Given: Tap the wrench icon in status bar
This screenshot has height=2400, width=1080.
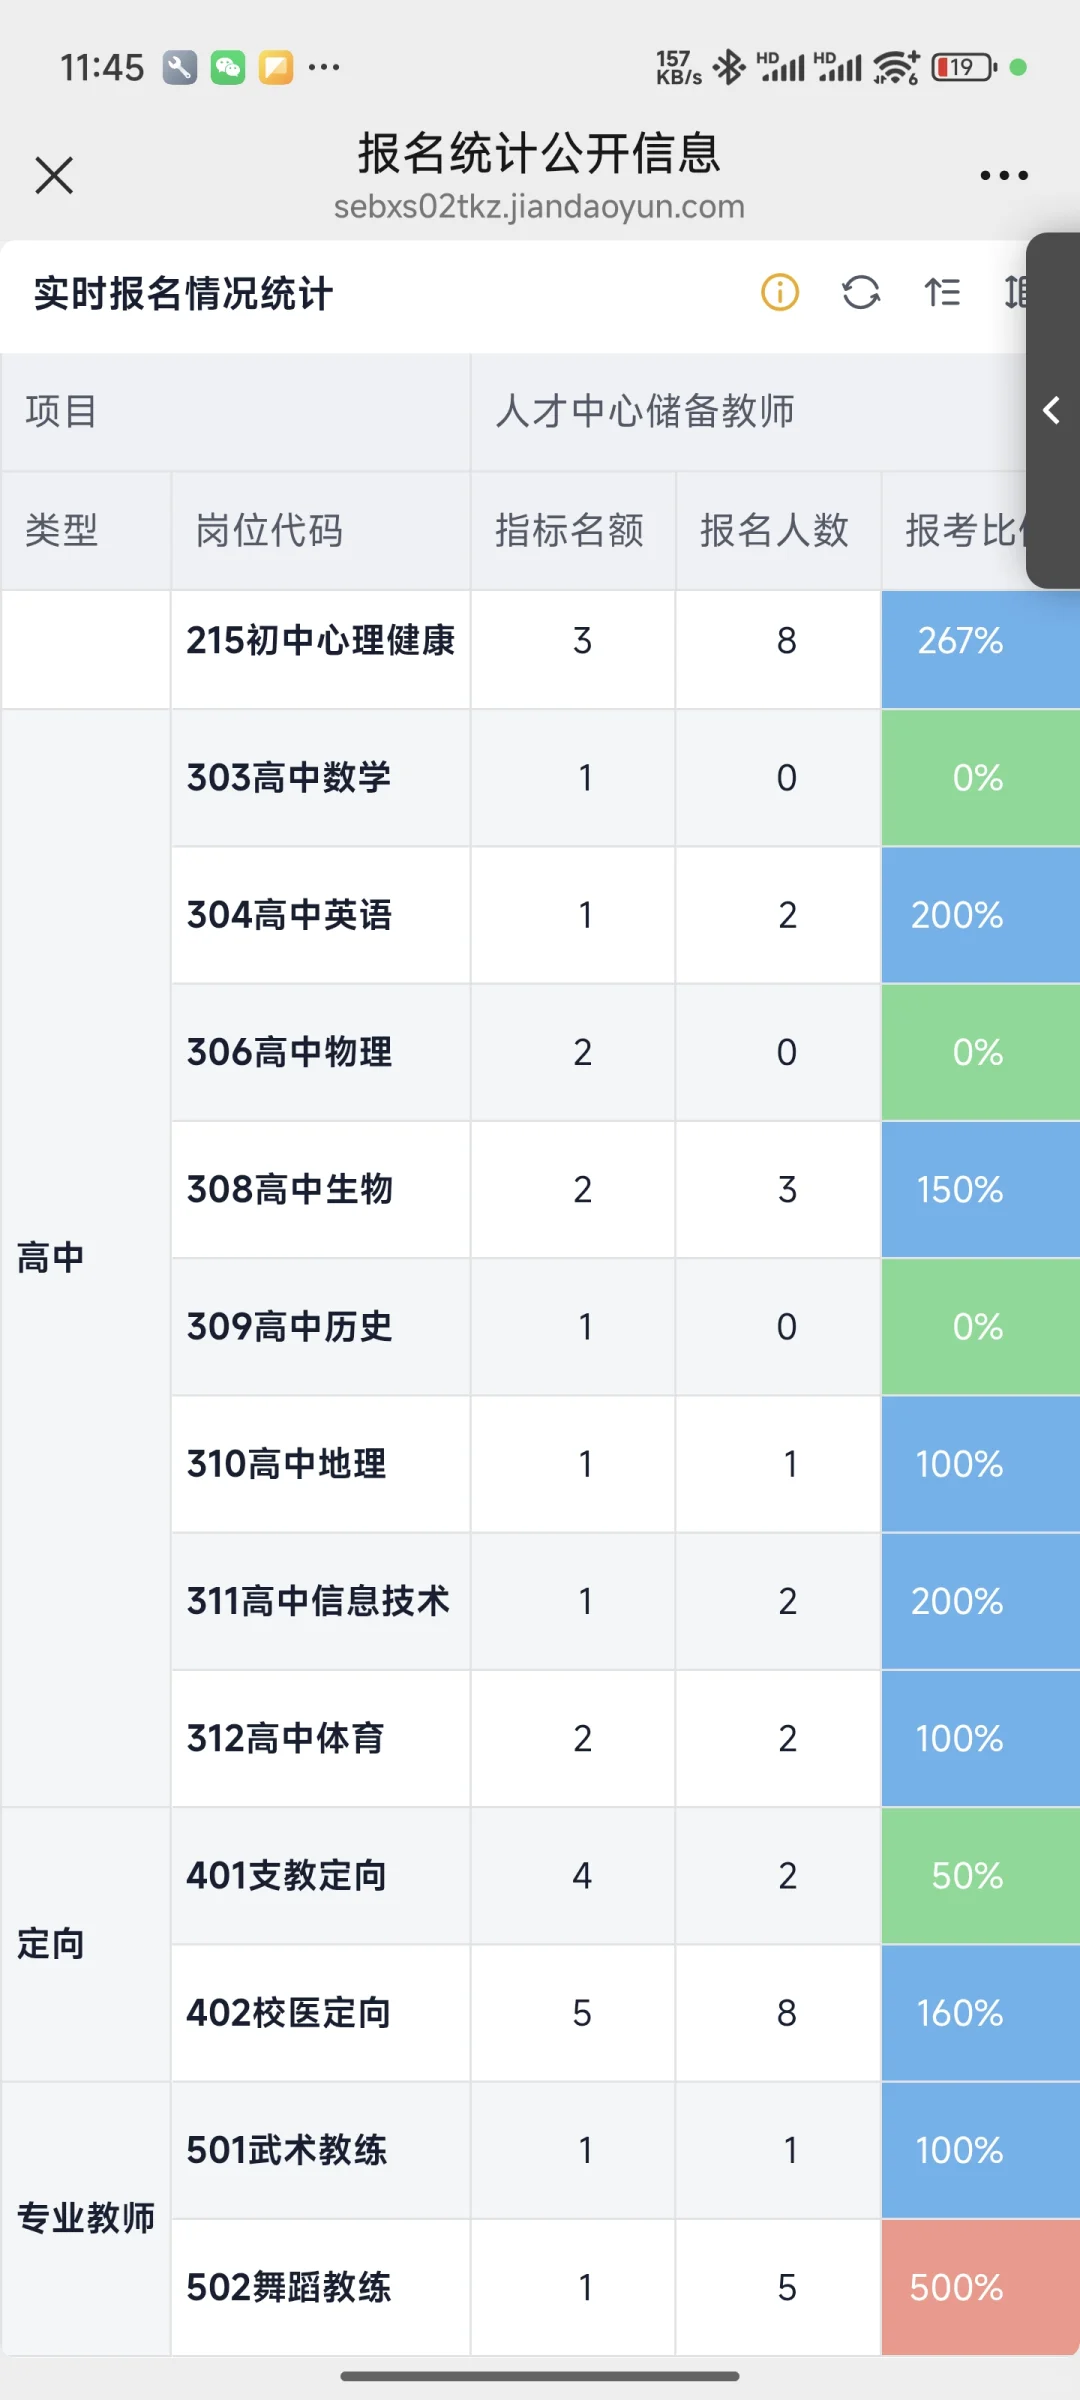Looking at the screenshot, I should [x=180, y=68].
